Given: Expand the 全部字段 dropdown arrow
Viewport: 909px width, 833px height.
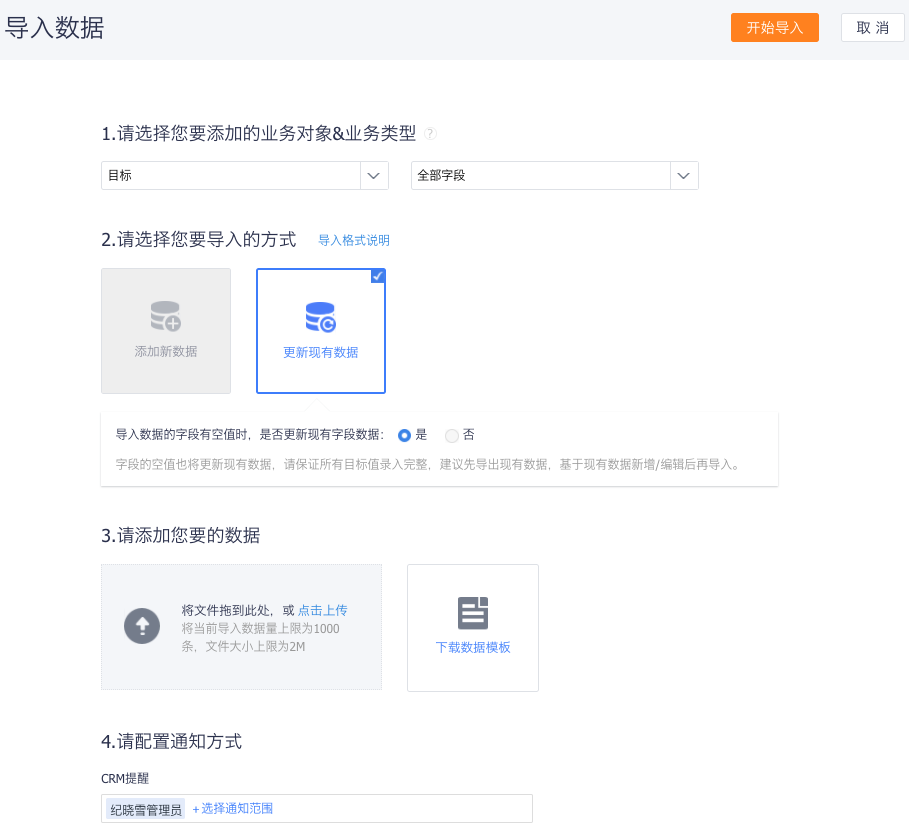Looking at the screenshot, I should pos(684,176).
